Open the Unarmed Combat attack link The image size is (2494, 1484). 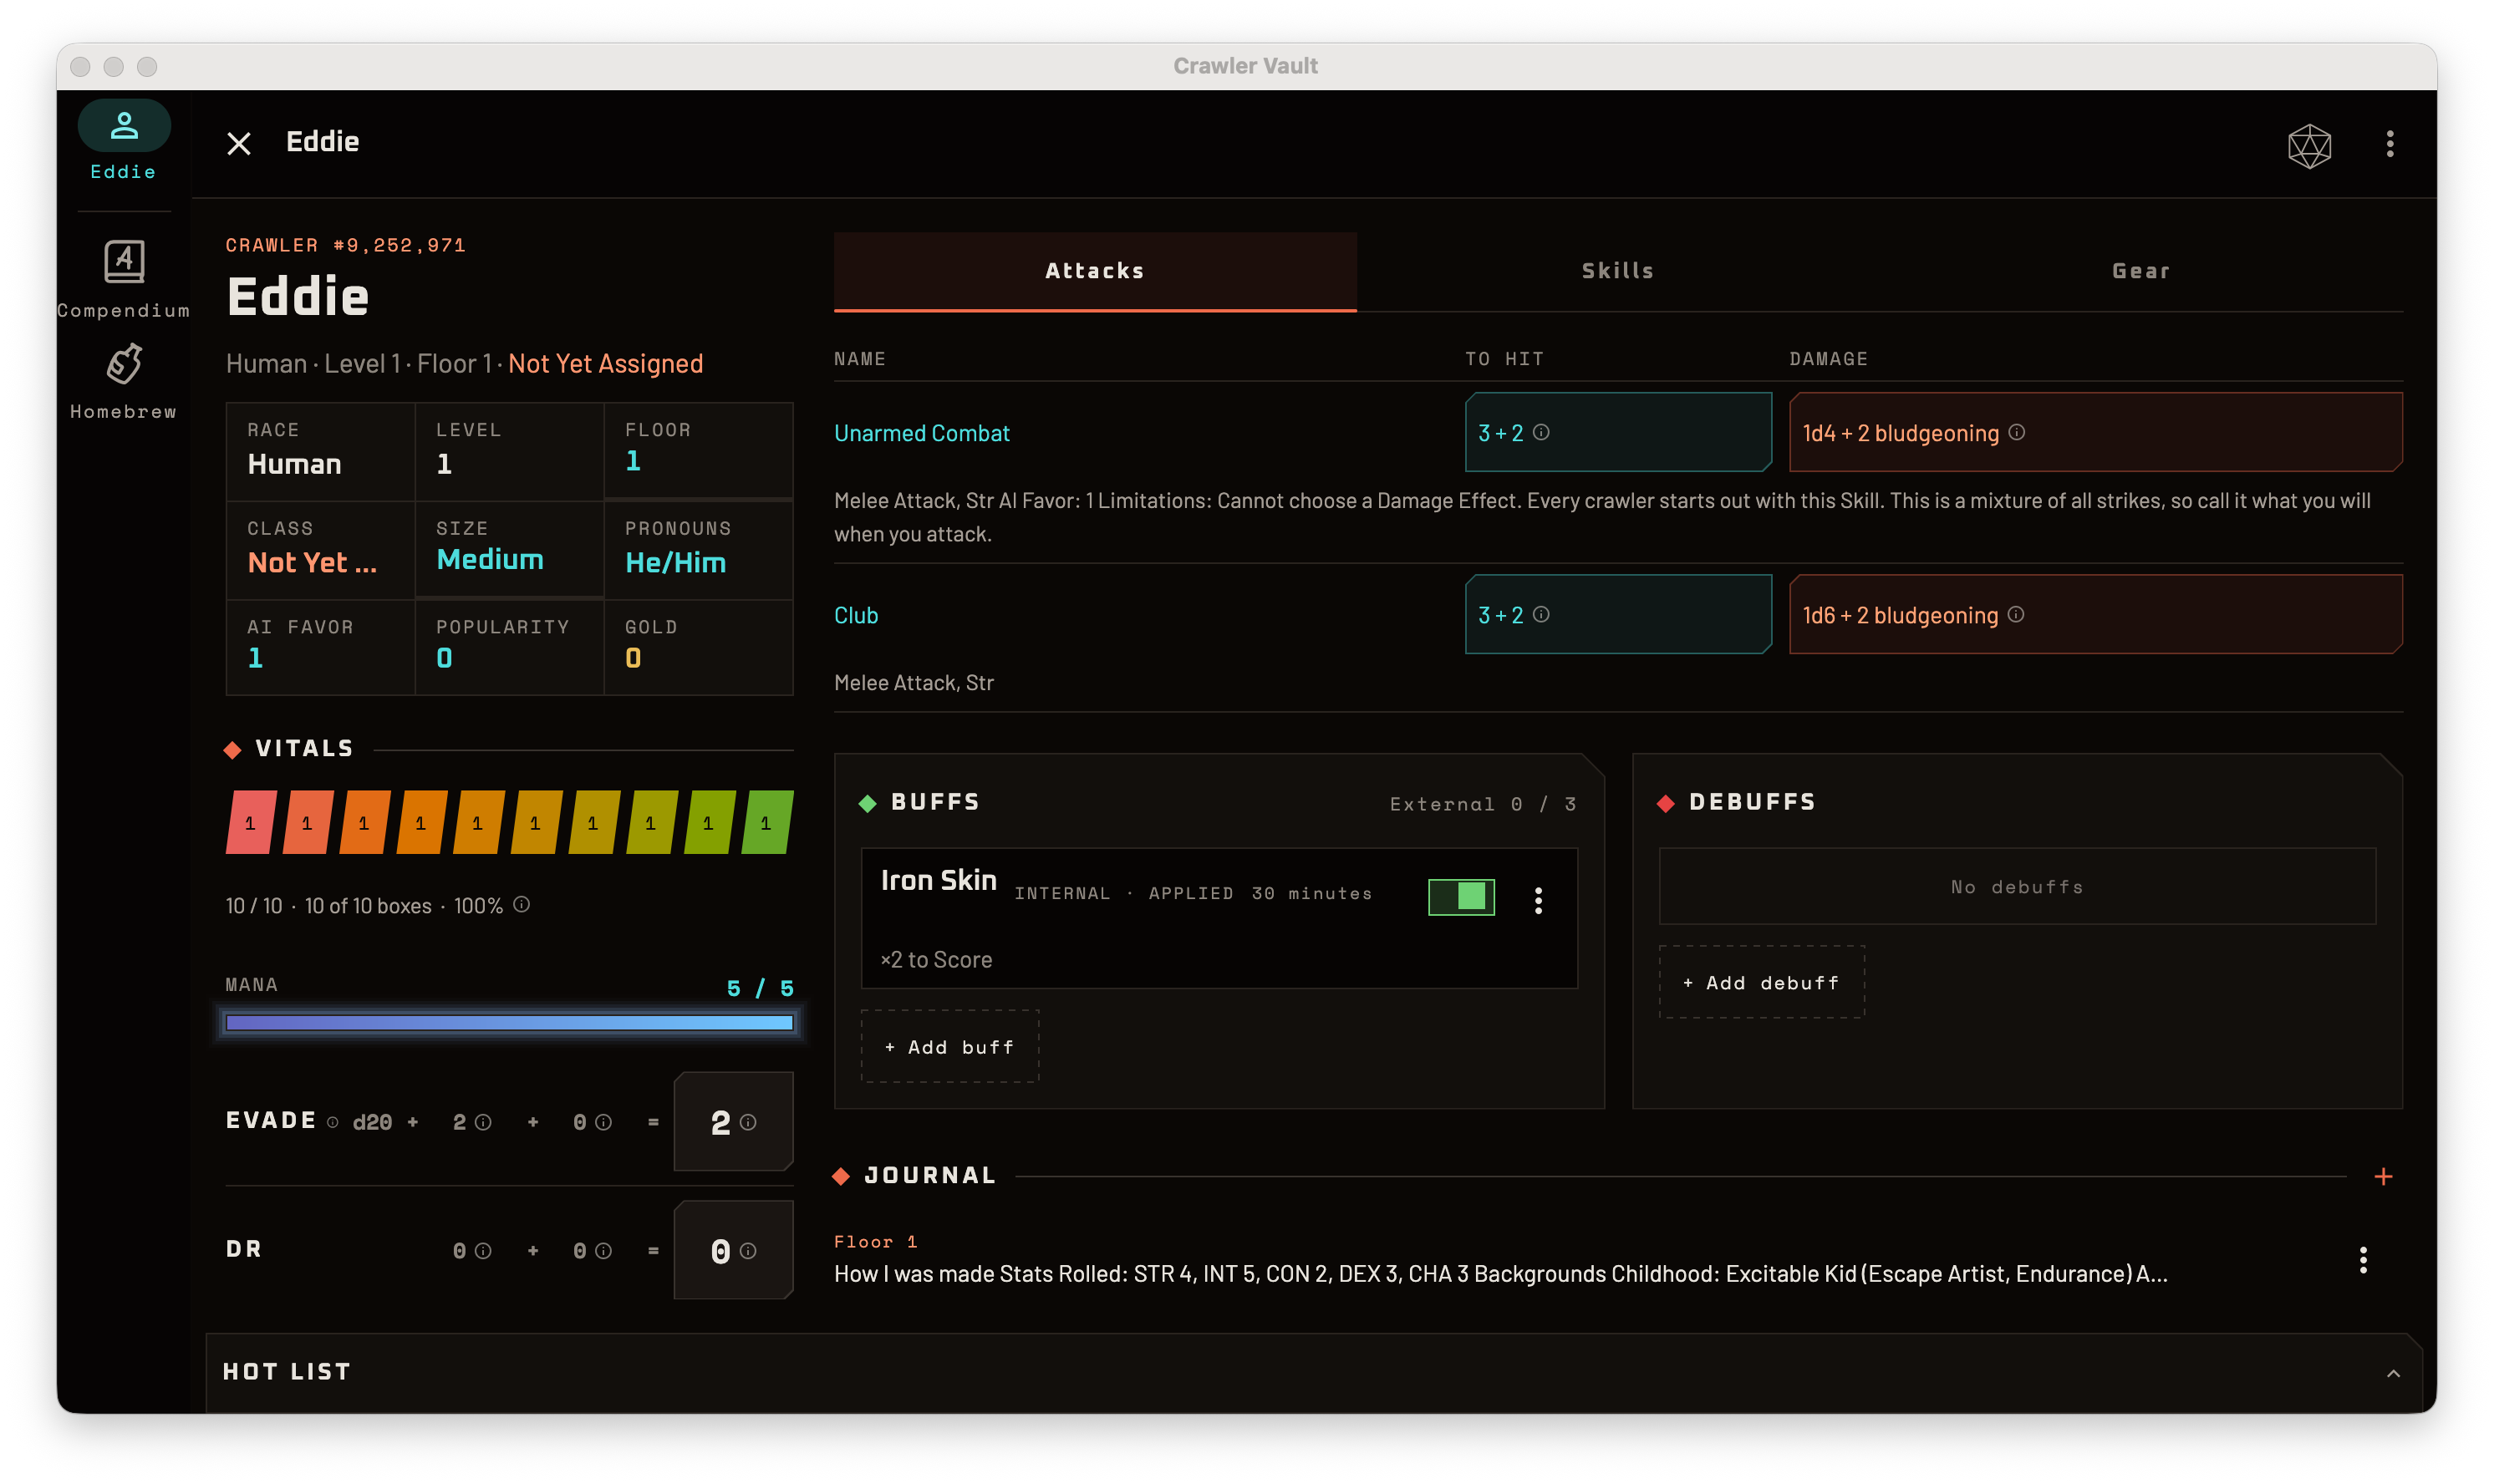(x=921, y=433)
